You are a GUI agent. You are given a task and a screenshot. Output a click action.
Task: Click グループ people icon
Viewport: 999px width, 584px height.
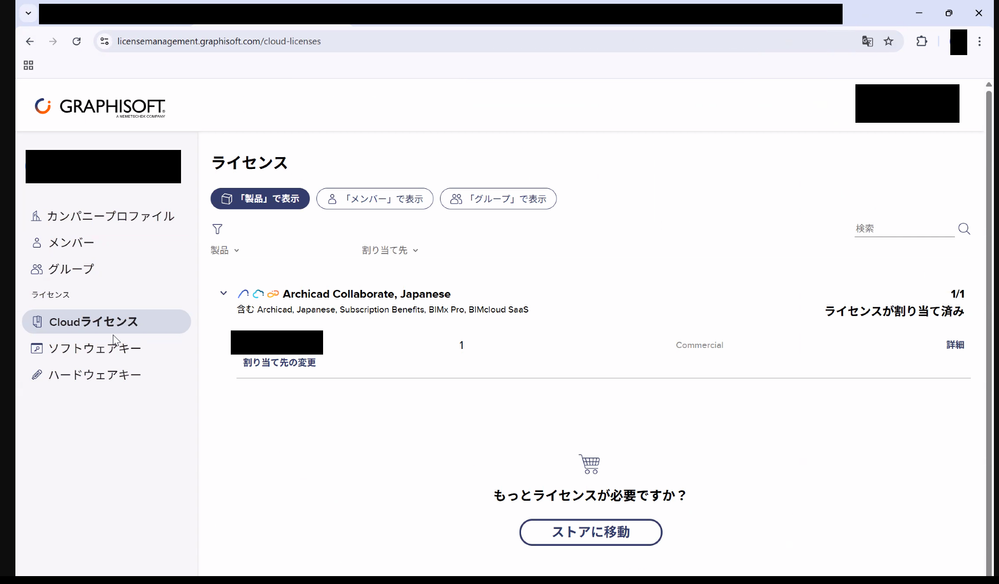pos(37,269)
